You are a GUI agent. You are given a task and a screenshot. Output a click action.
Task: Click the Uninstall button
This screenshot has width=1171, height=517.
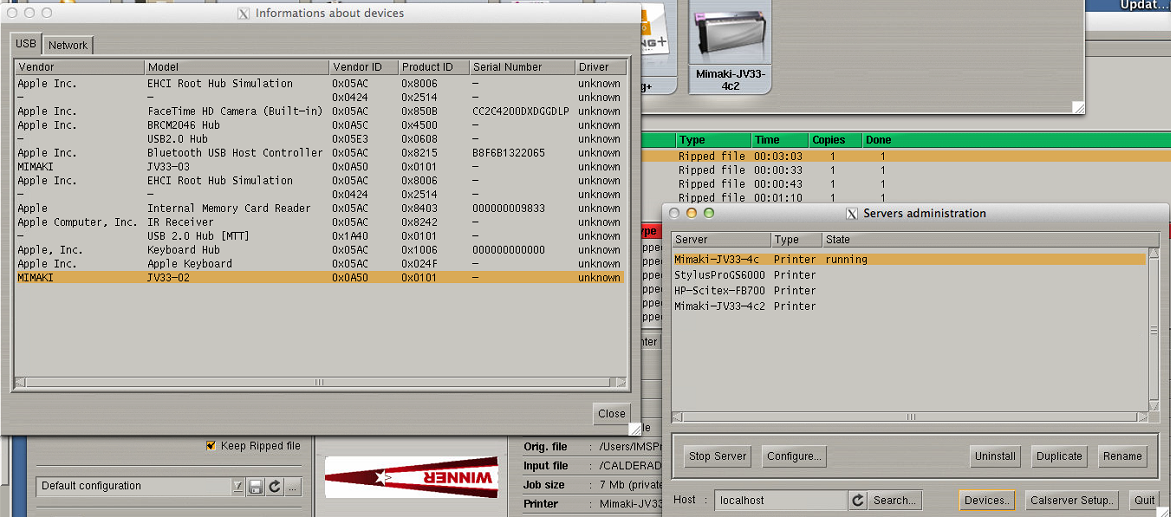click(x=995, y=456)
